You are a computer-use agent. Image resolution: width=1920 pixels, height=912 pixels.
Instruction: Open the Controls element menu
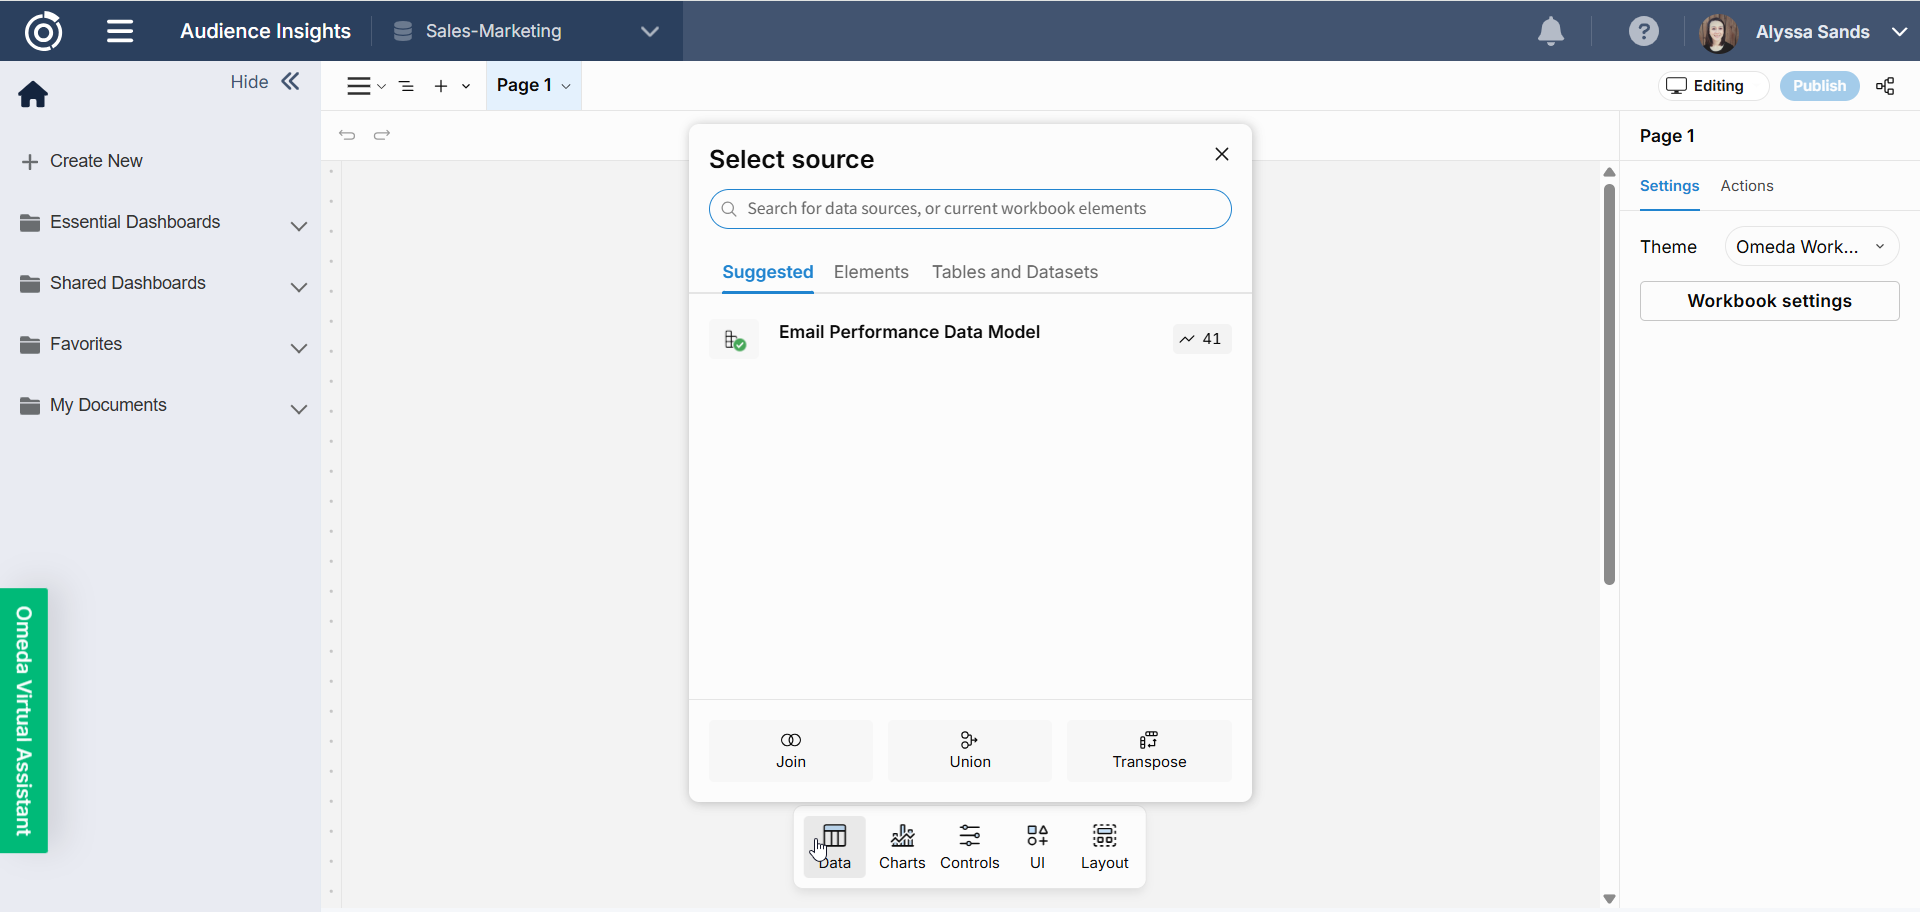[x=969, y=846]
